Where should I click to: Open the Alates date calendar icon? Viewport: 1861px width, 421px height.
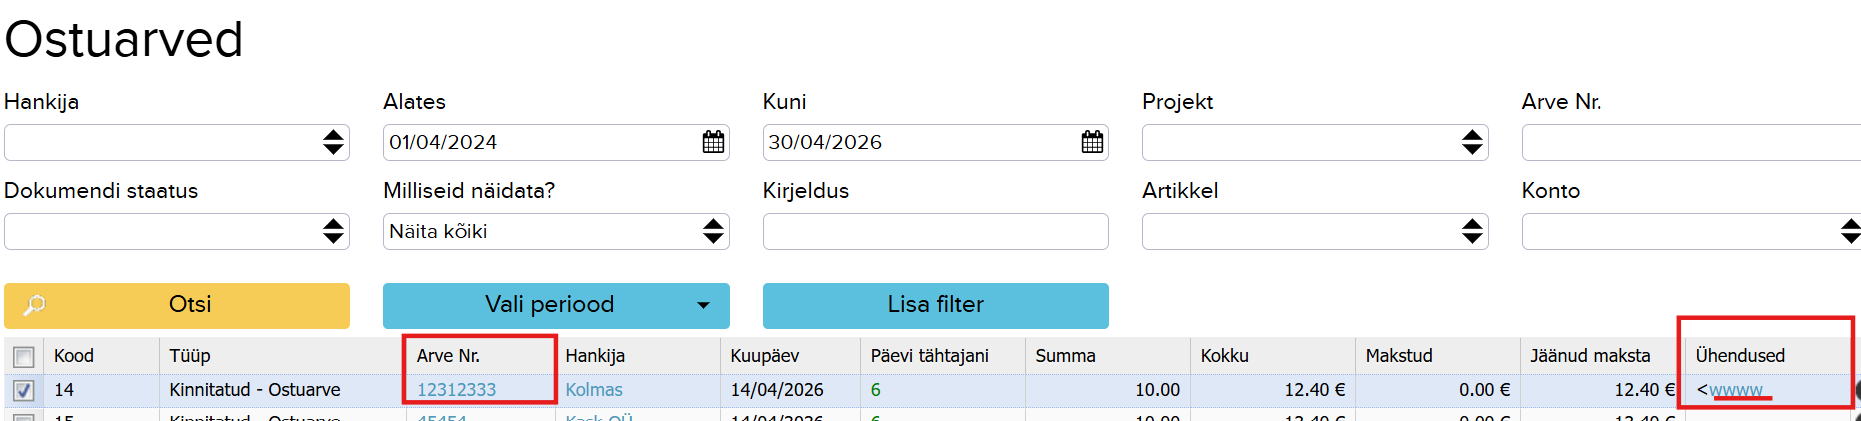713,142
